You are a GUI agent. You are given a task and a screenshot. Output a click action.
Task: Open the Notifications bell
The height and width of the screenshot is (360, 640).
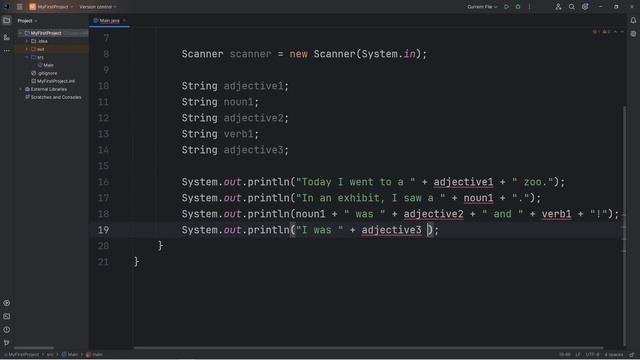[x=633, y=20]
